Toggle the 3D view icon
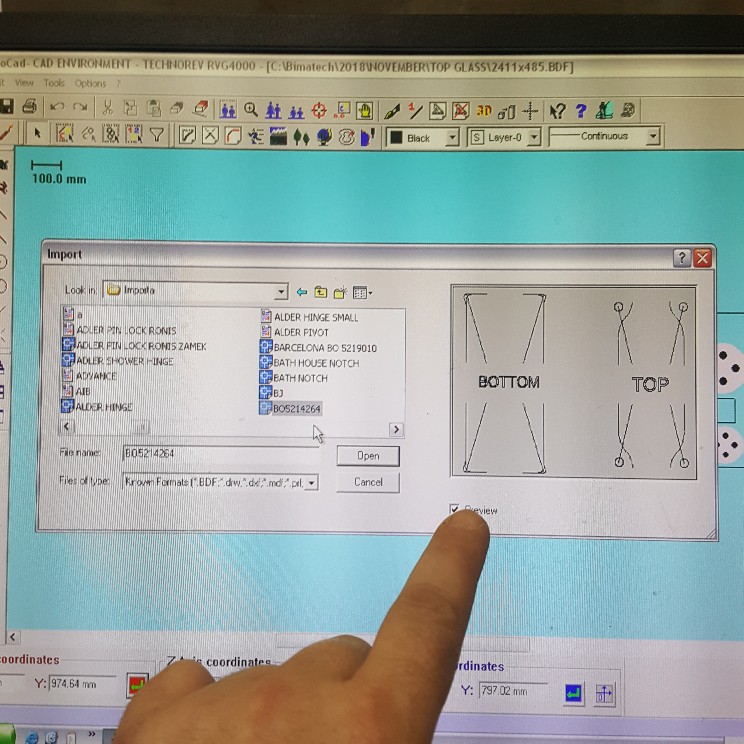This screenshot has height=744, width=744. click(484, 110)
